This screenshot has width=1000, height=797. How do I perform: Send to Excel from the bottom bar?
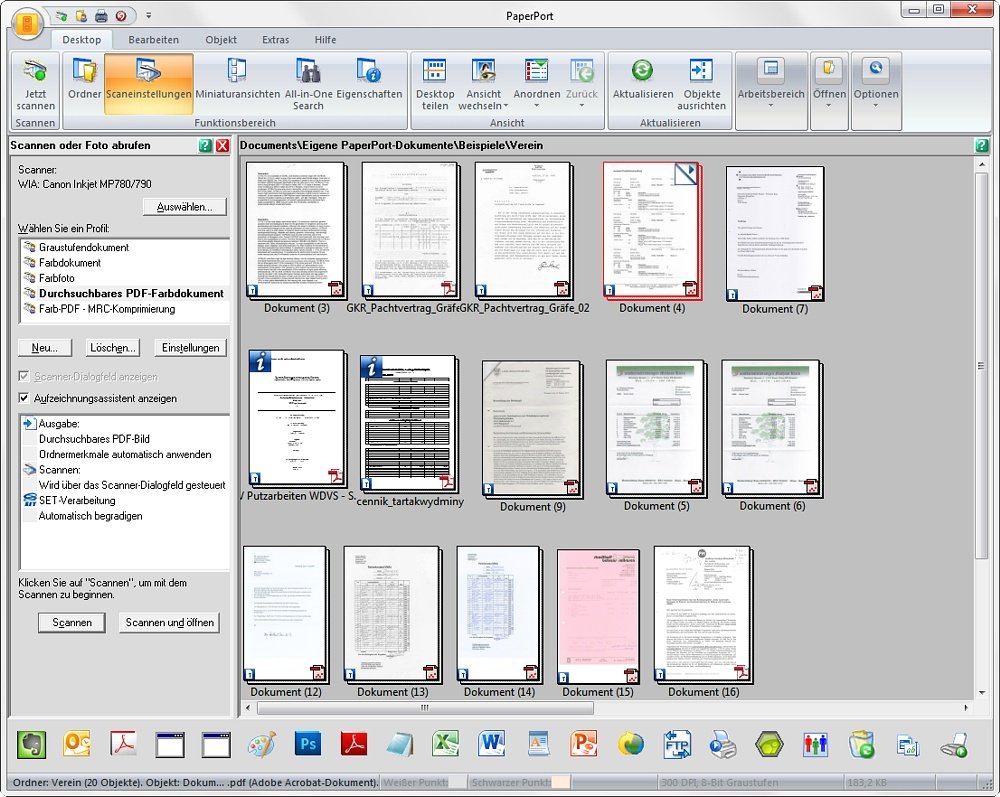coord(446,744)
